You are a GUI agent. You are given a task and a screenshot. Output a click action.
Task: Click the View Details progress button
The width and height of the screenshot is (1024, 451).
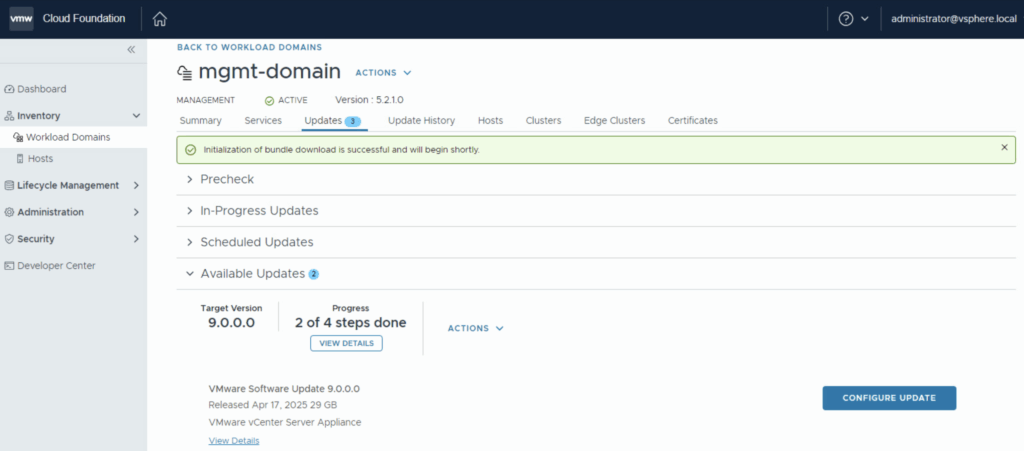[x=346, y=343]
